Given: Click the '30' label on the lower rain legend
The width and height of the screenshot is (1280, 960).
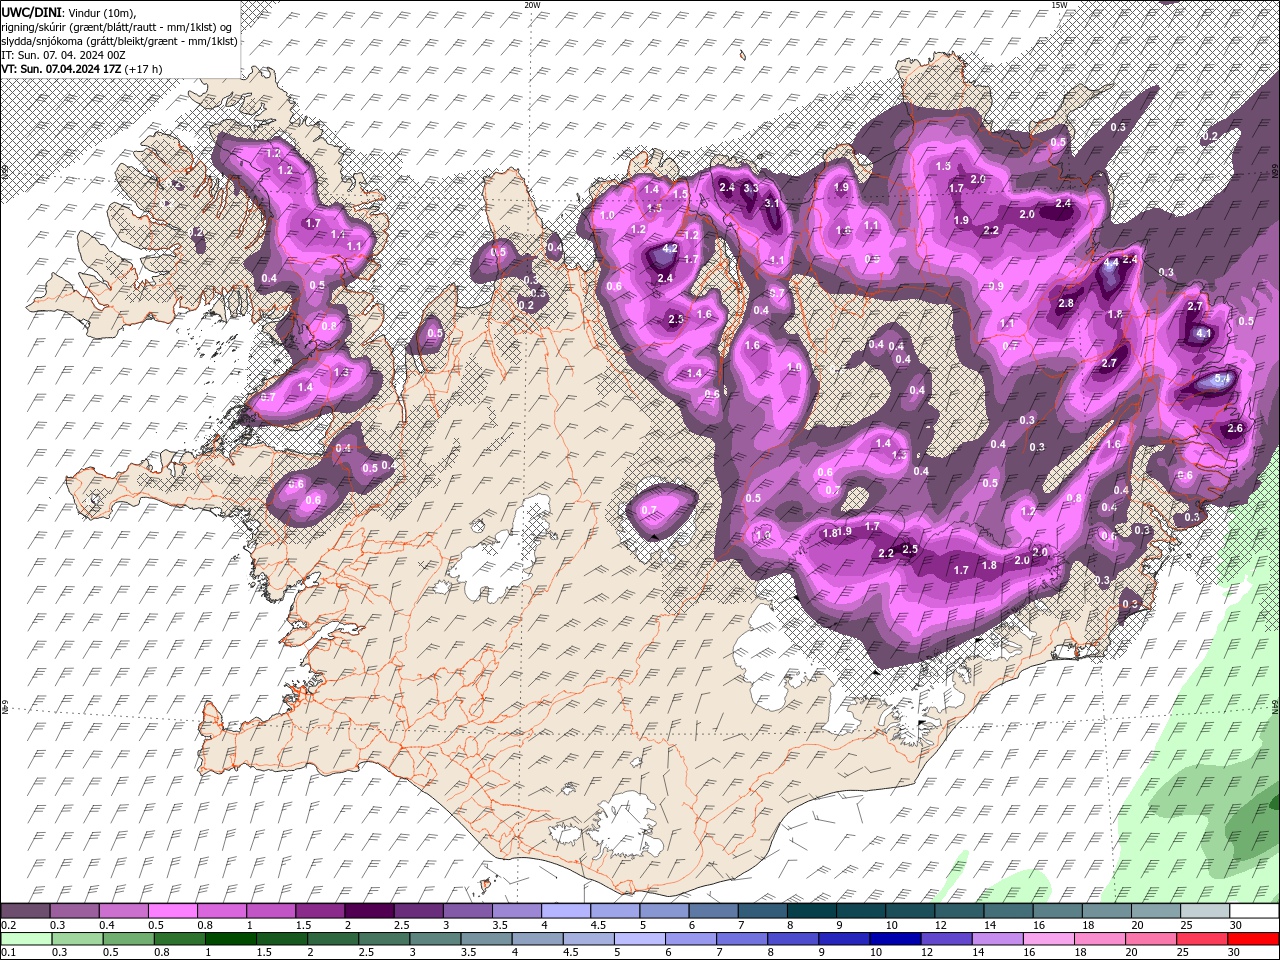Looking at the screenshot, I should pos(1233,953).
